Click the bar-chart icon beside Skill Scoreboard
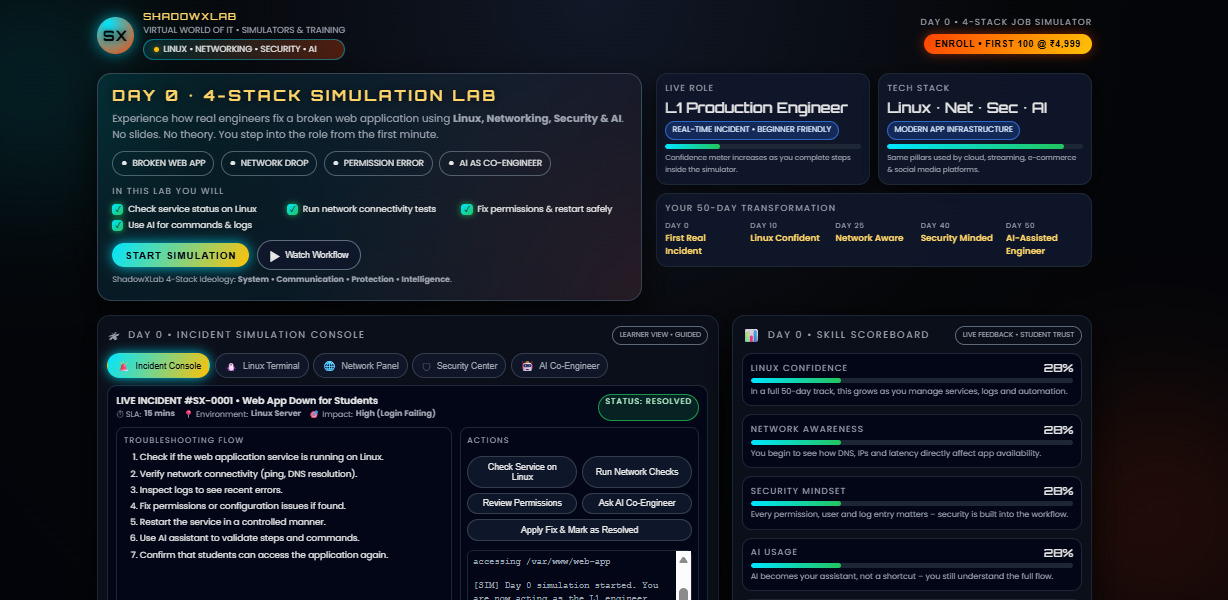Image resolution: width=1228 pixels, height=600 pixels. click(x=750, y=335)
